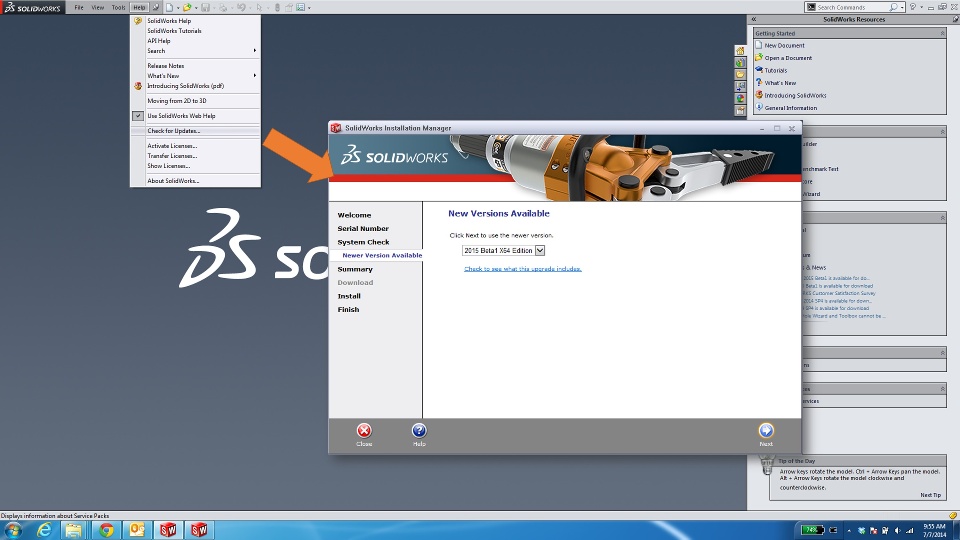Click the red Close icon in Installation Manager
Screen dimensions: 960x540
point(364,430)
